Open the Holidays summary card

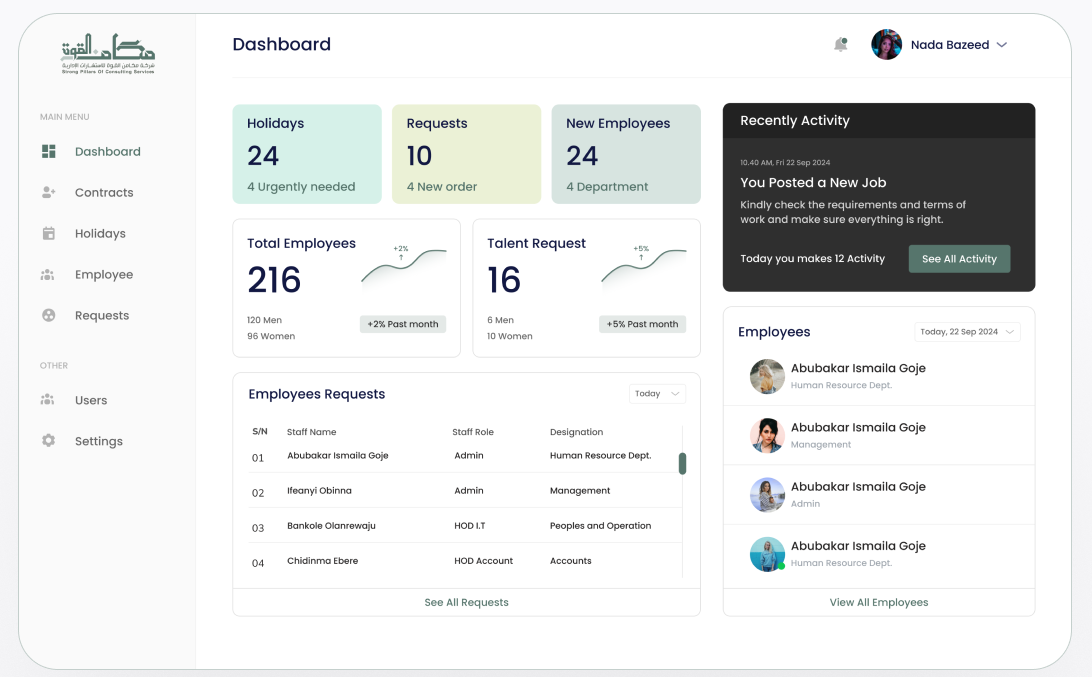coord(306,154)
